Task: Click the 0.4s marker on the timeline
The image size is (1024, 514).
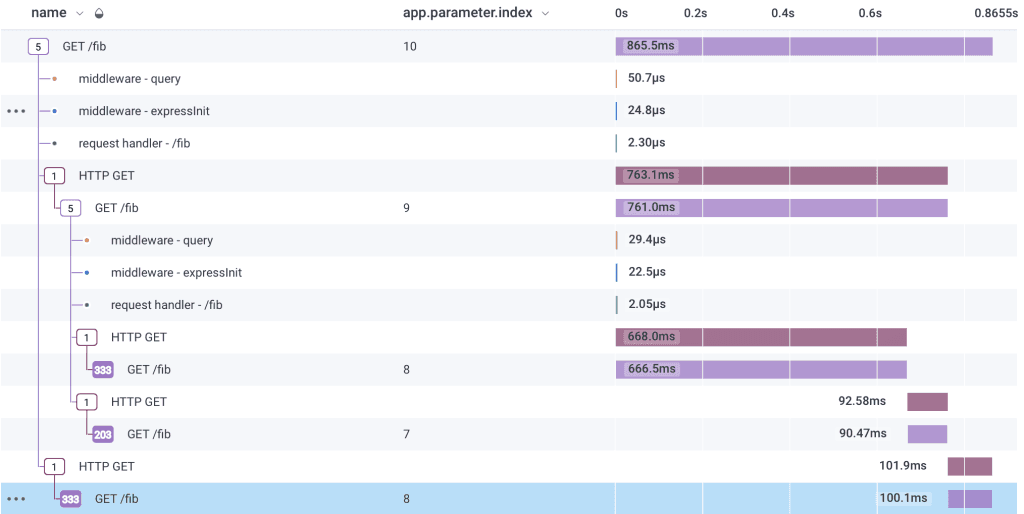Action: [782, 14]
